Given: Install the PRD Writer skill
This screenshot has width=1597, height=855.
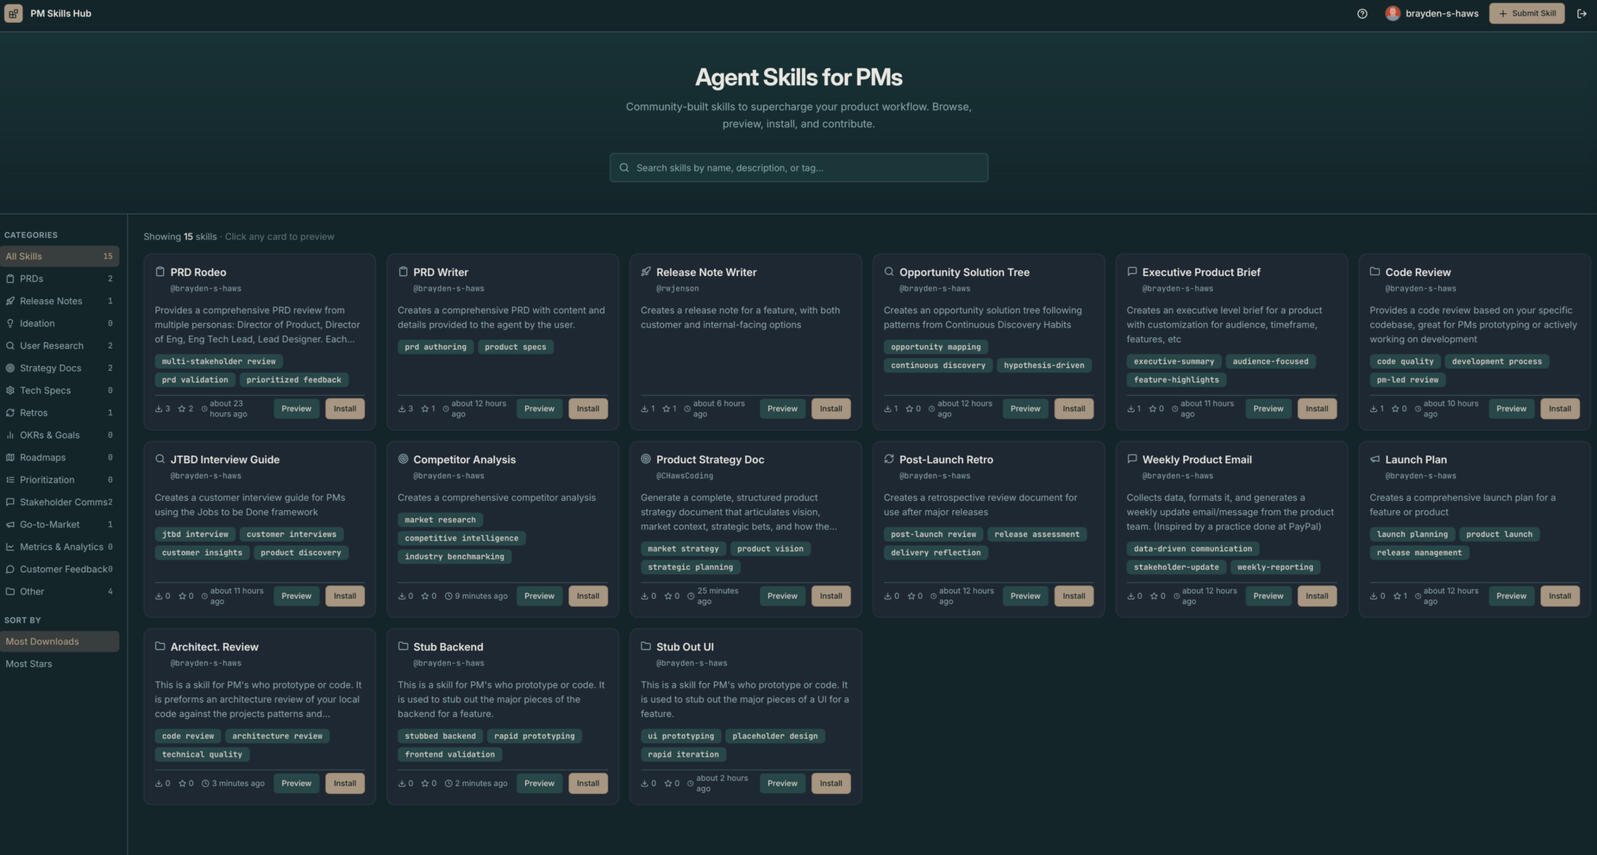Looking at the screenshot, I should 588,408.
